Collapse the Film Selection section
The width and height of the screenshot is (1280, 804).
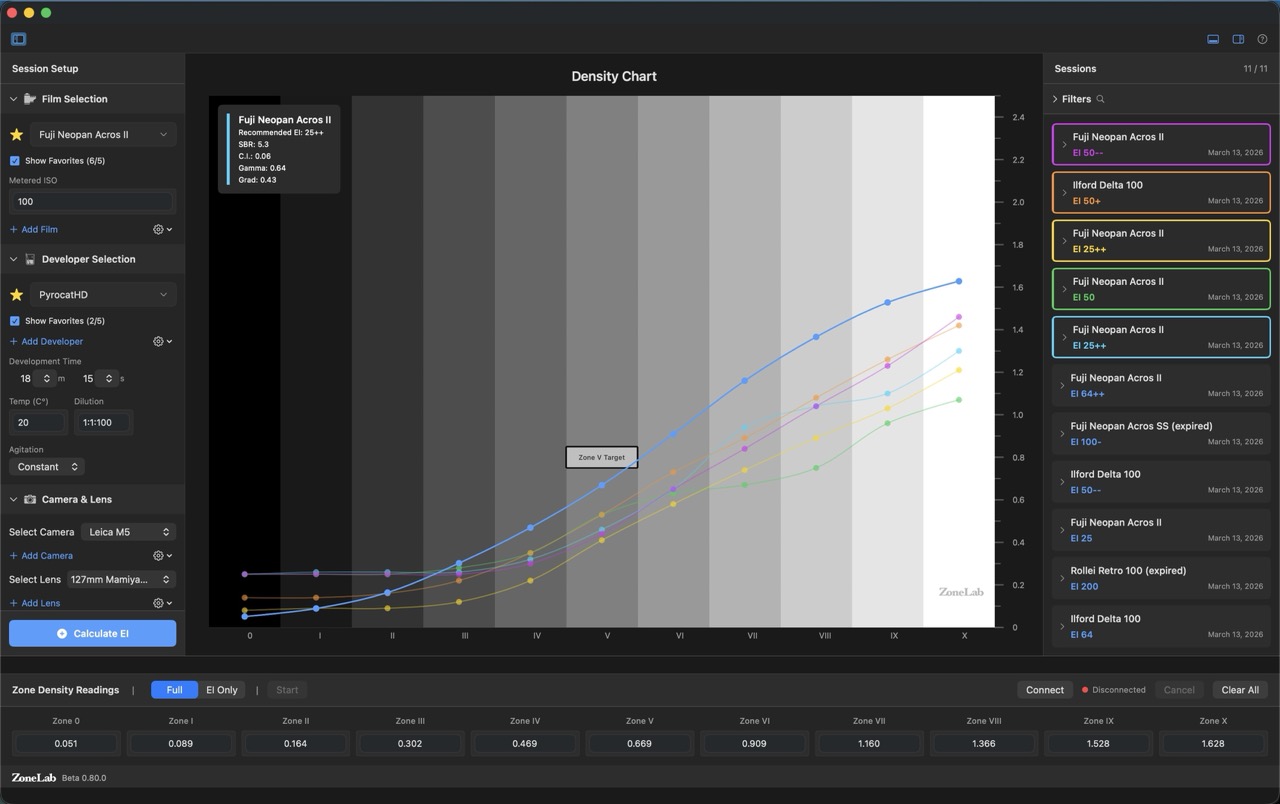pyautogui.click(x=13, y=99)
